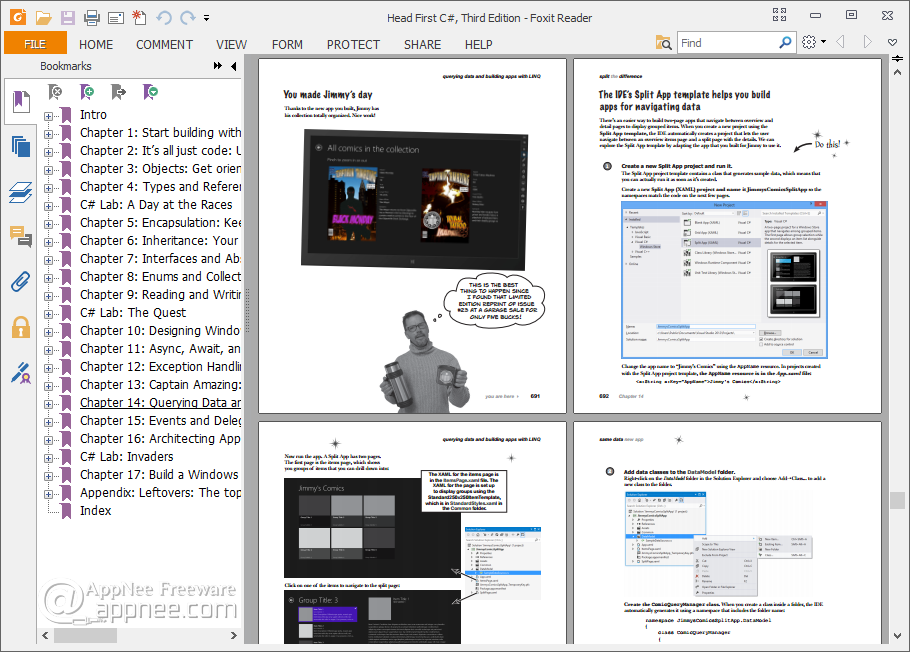Click the Open folder icon in quick access toolbar
This screenshot has width=910, height=652.
point(44,18)
